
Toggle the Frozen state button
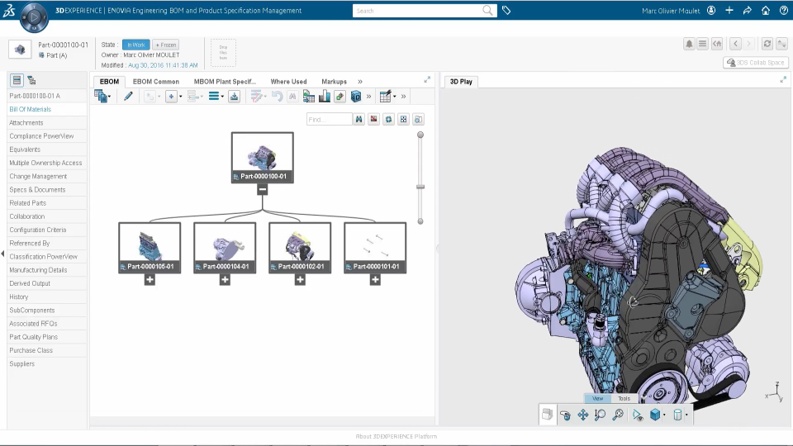click(166, 44)
